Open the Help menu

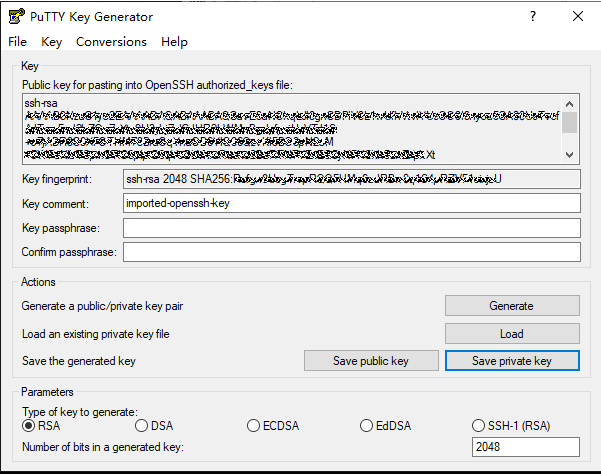pos(174,41)
